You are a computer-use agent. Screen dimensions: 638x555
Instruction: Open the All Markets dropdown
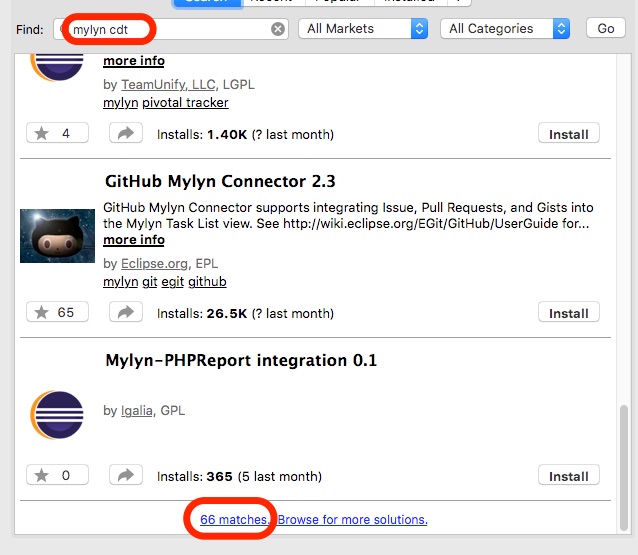[x=363, y=28]
